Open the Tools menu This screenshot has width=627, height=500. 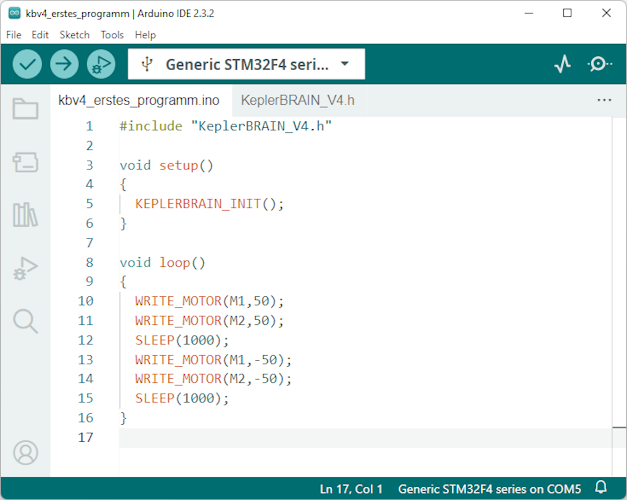[x=112, y=35]
